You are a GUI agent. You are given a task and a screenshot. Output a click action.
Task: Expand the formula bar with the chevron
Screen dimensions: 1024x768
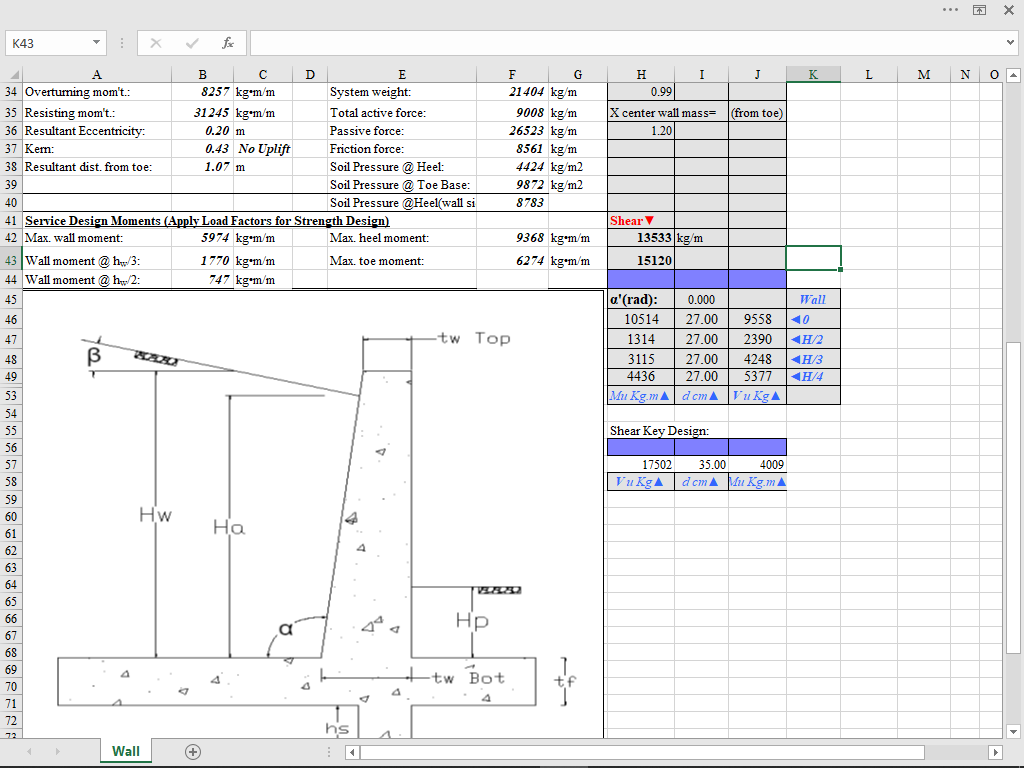1011,43
